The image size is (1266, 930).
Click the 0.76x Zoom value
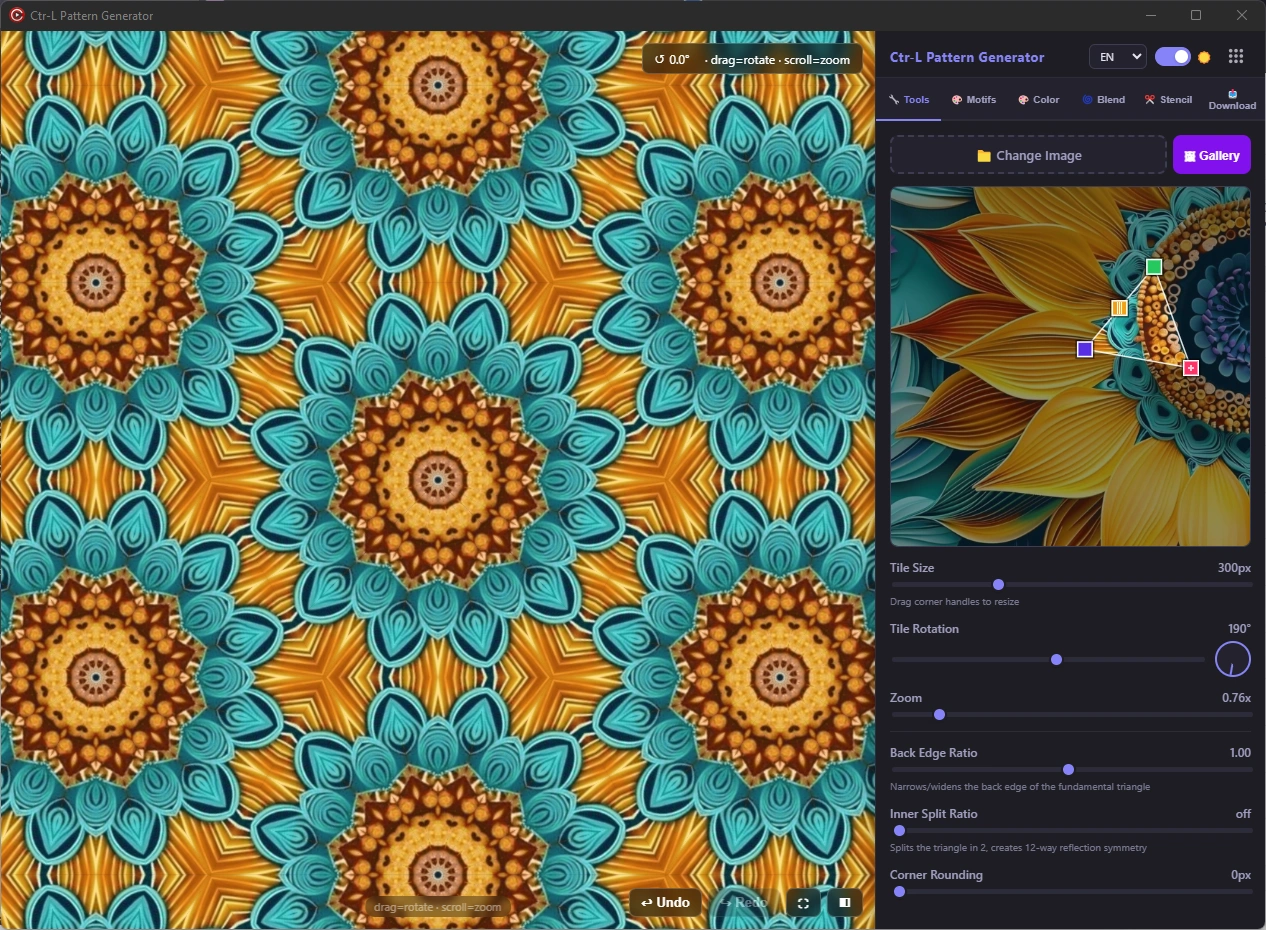coord(1236,698)
